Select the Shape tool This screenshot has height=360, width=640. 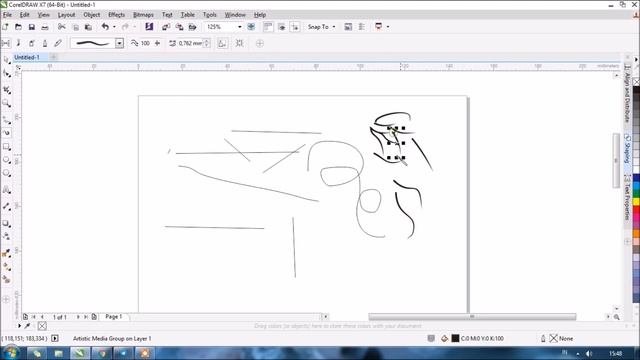click(7, 74)
